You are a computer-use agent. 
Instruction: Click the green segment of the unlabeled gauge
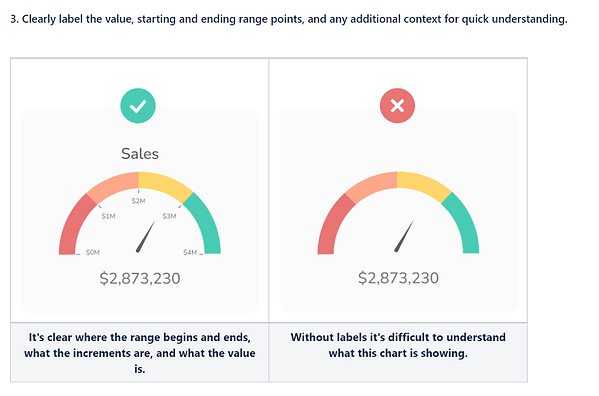click(465, 225)
